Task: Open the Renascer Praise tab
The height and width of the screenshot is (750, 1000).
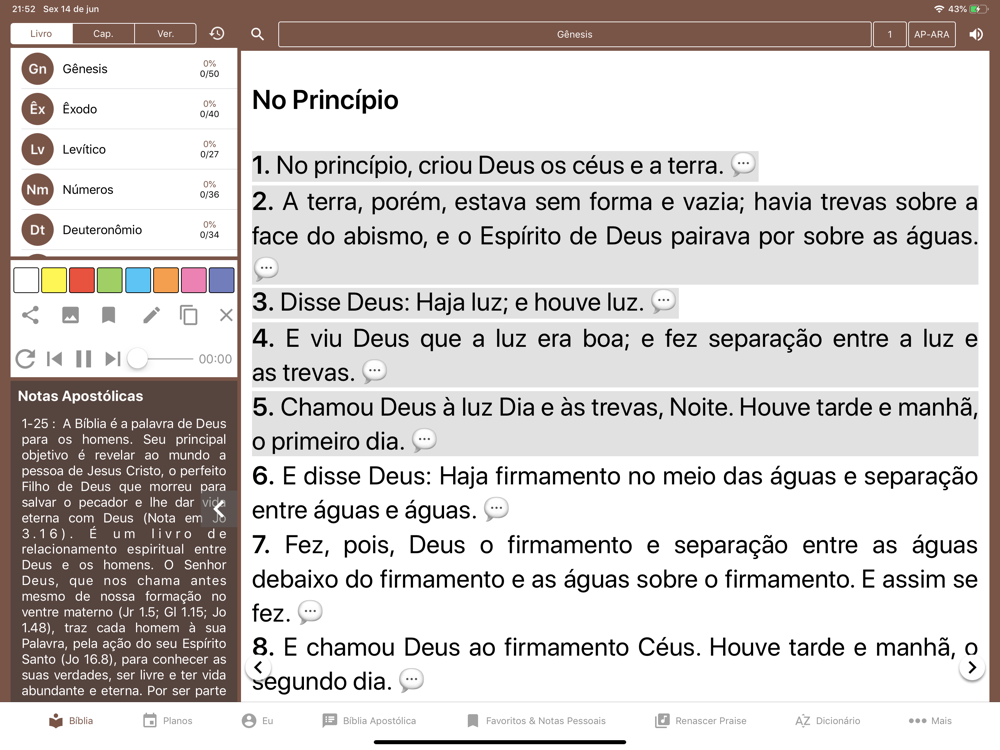Action: [x=701, y=721]
